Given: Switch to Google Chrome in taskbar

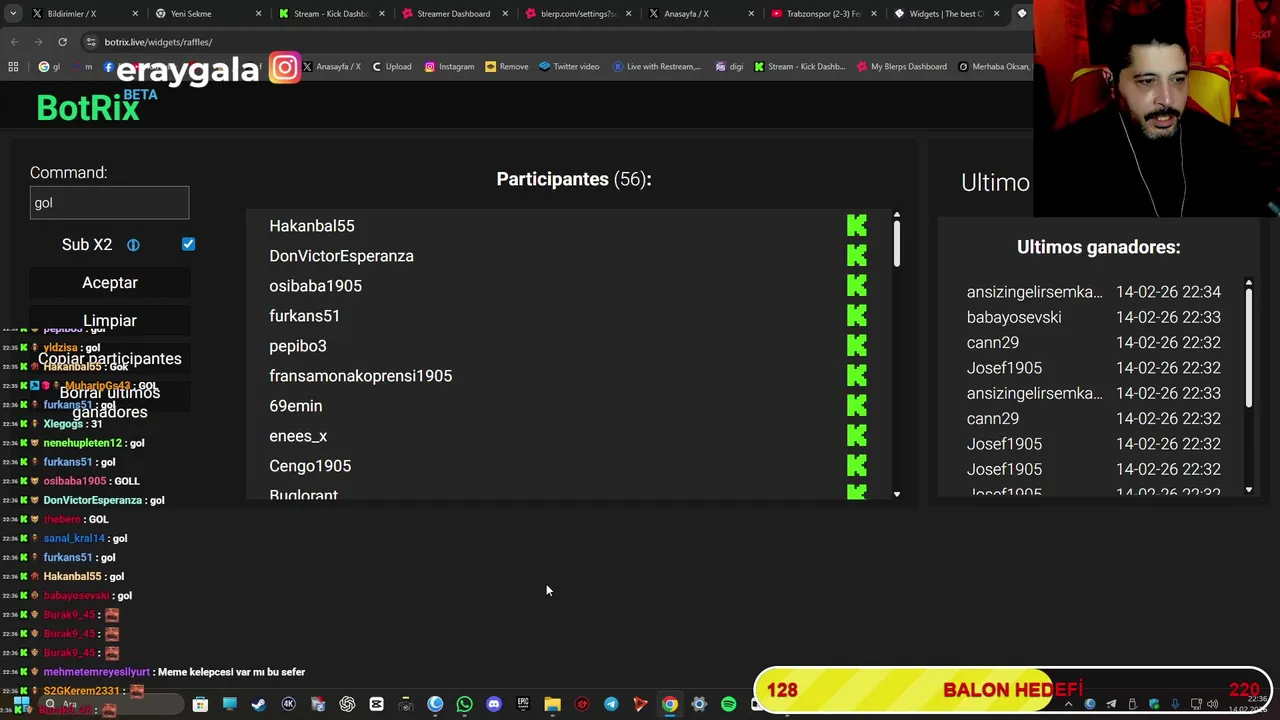Looking at the screenshot, I should coord(670,704).
